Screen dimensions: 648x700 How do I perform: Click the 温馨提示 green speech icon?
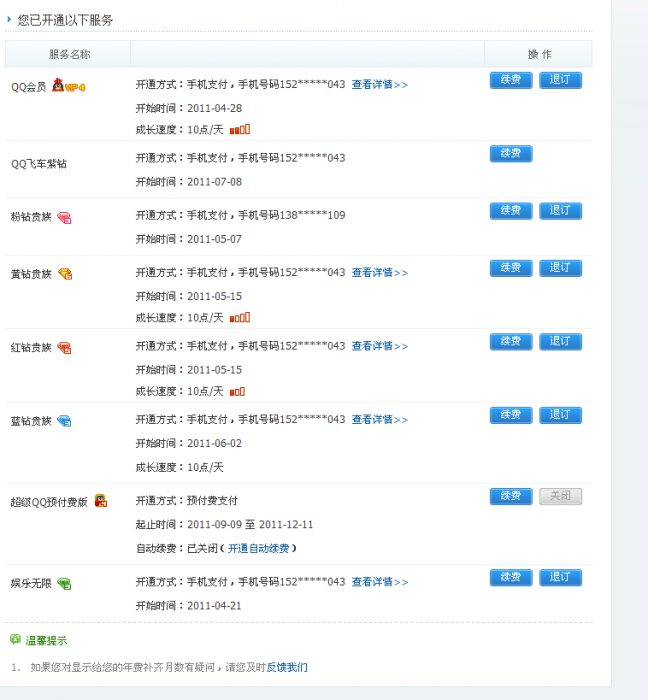tap(16, 639)
